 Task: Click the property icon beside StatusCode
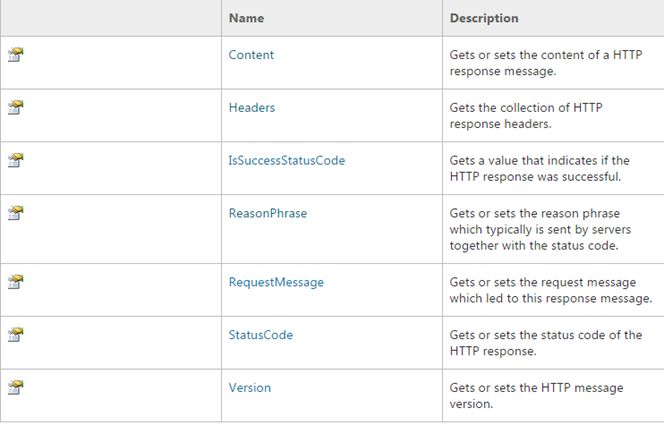point(15,334)
